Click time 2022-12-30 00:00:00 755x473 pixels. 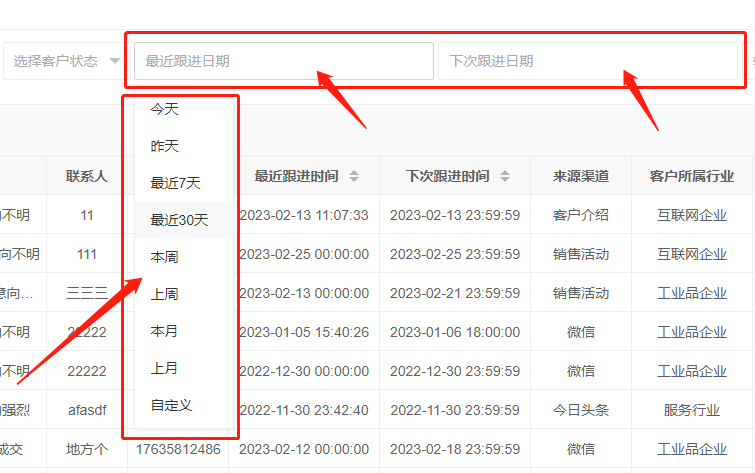click(304, 371)
